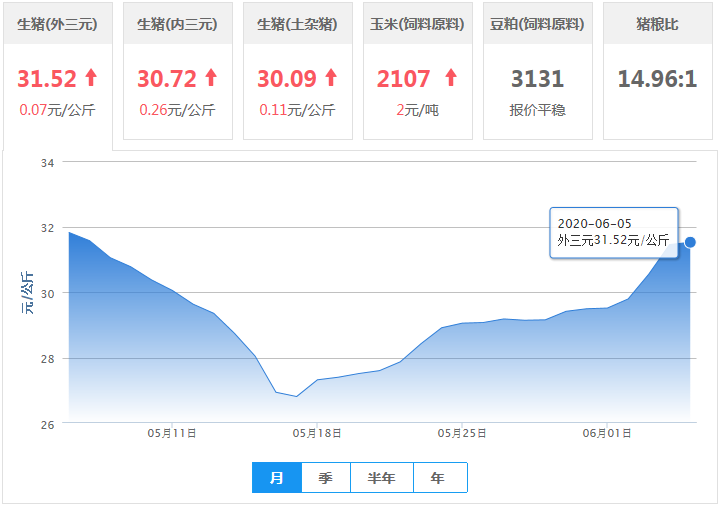The image size is (721, 507).
Task: Switch to the 生猪(内三元) tab
Action: (178, 23)
